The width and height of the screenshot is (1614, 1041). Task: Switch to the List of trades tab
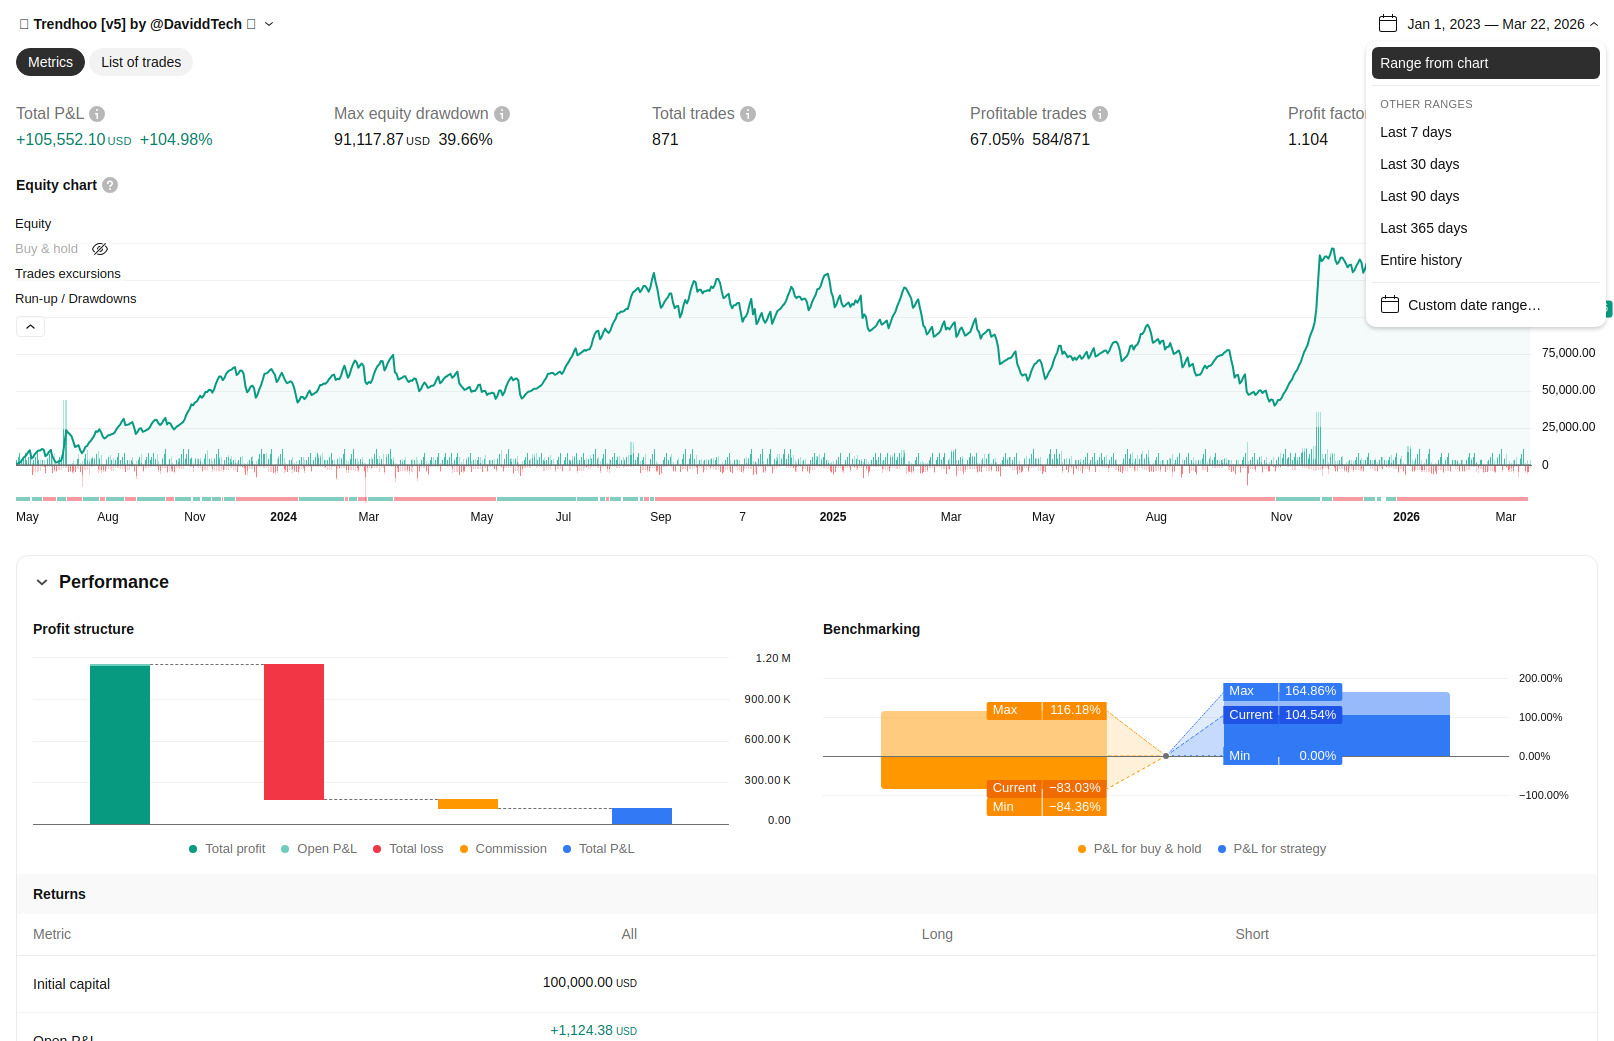(x=141, y=62)
